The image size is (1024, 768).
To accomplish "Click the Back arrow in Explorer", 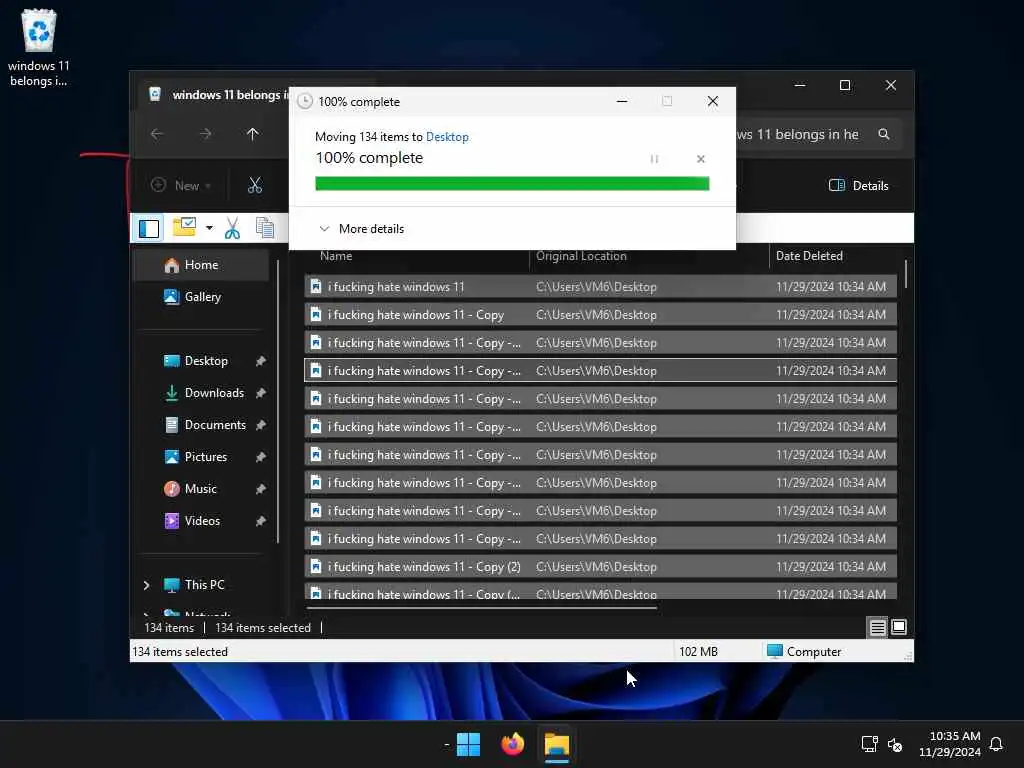I will 157,134.
